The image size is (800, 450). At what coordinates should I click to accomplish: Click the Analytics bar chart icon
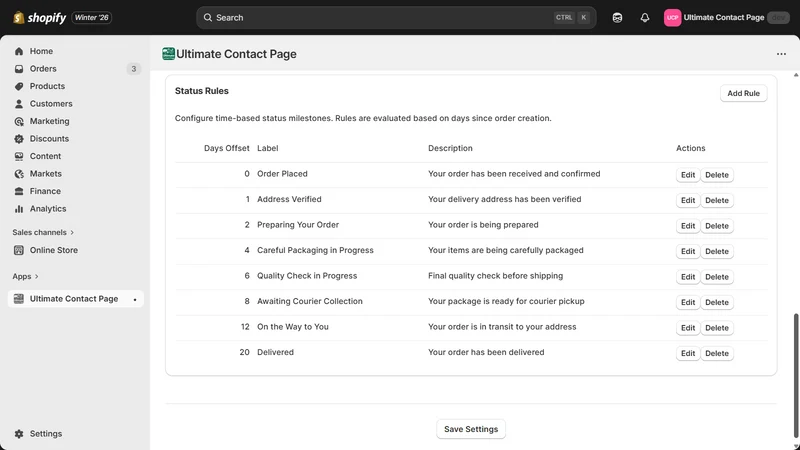(x=19, y=209)
